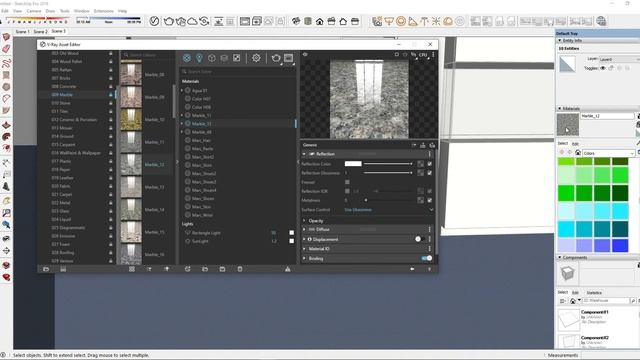Open the Lights category bulb icon
The height and width of the screenshot is (360, 640).
(199, 58)
